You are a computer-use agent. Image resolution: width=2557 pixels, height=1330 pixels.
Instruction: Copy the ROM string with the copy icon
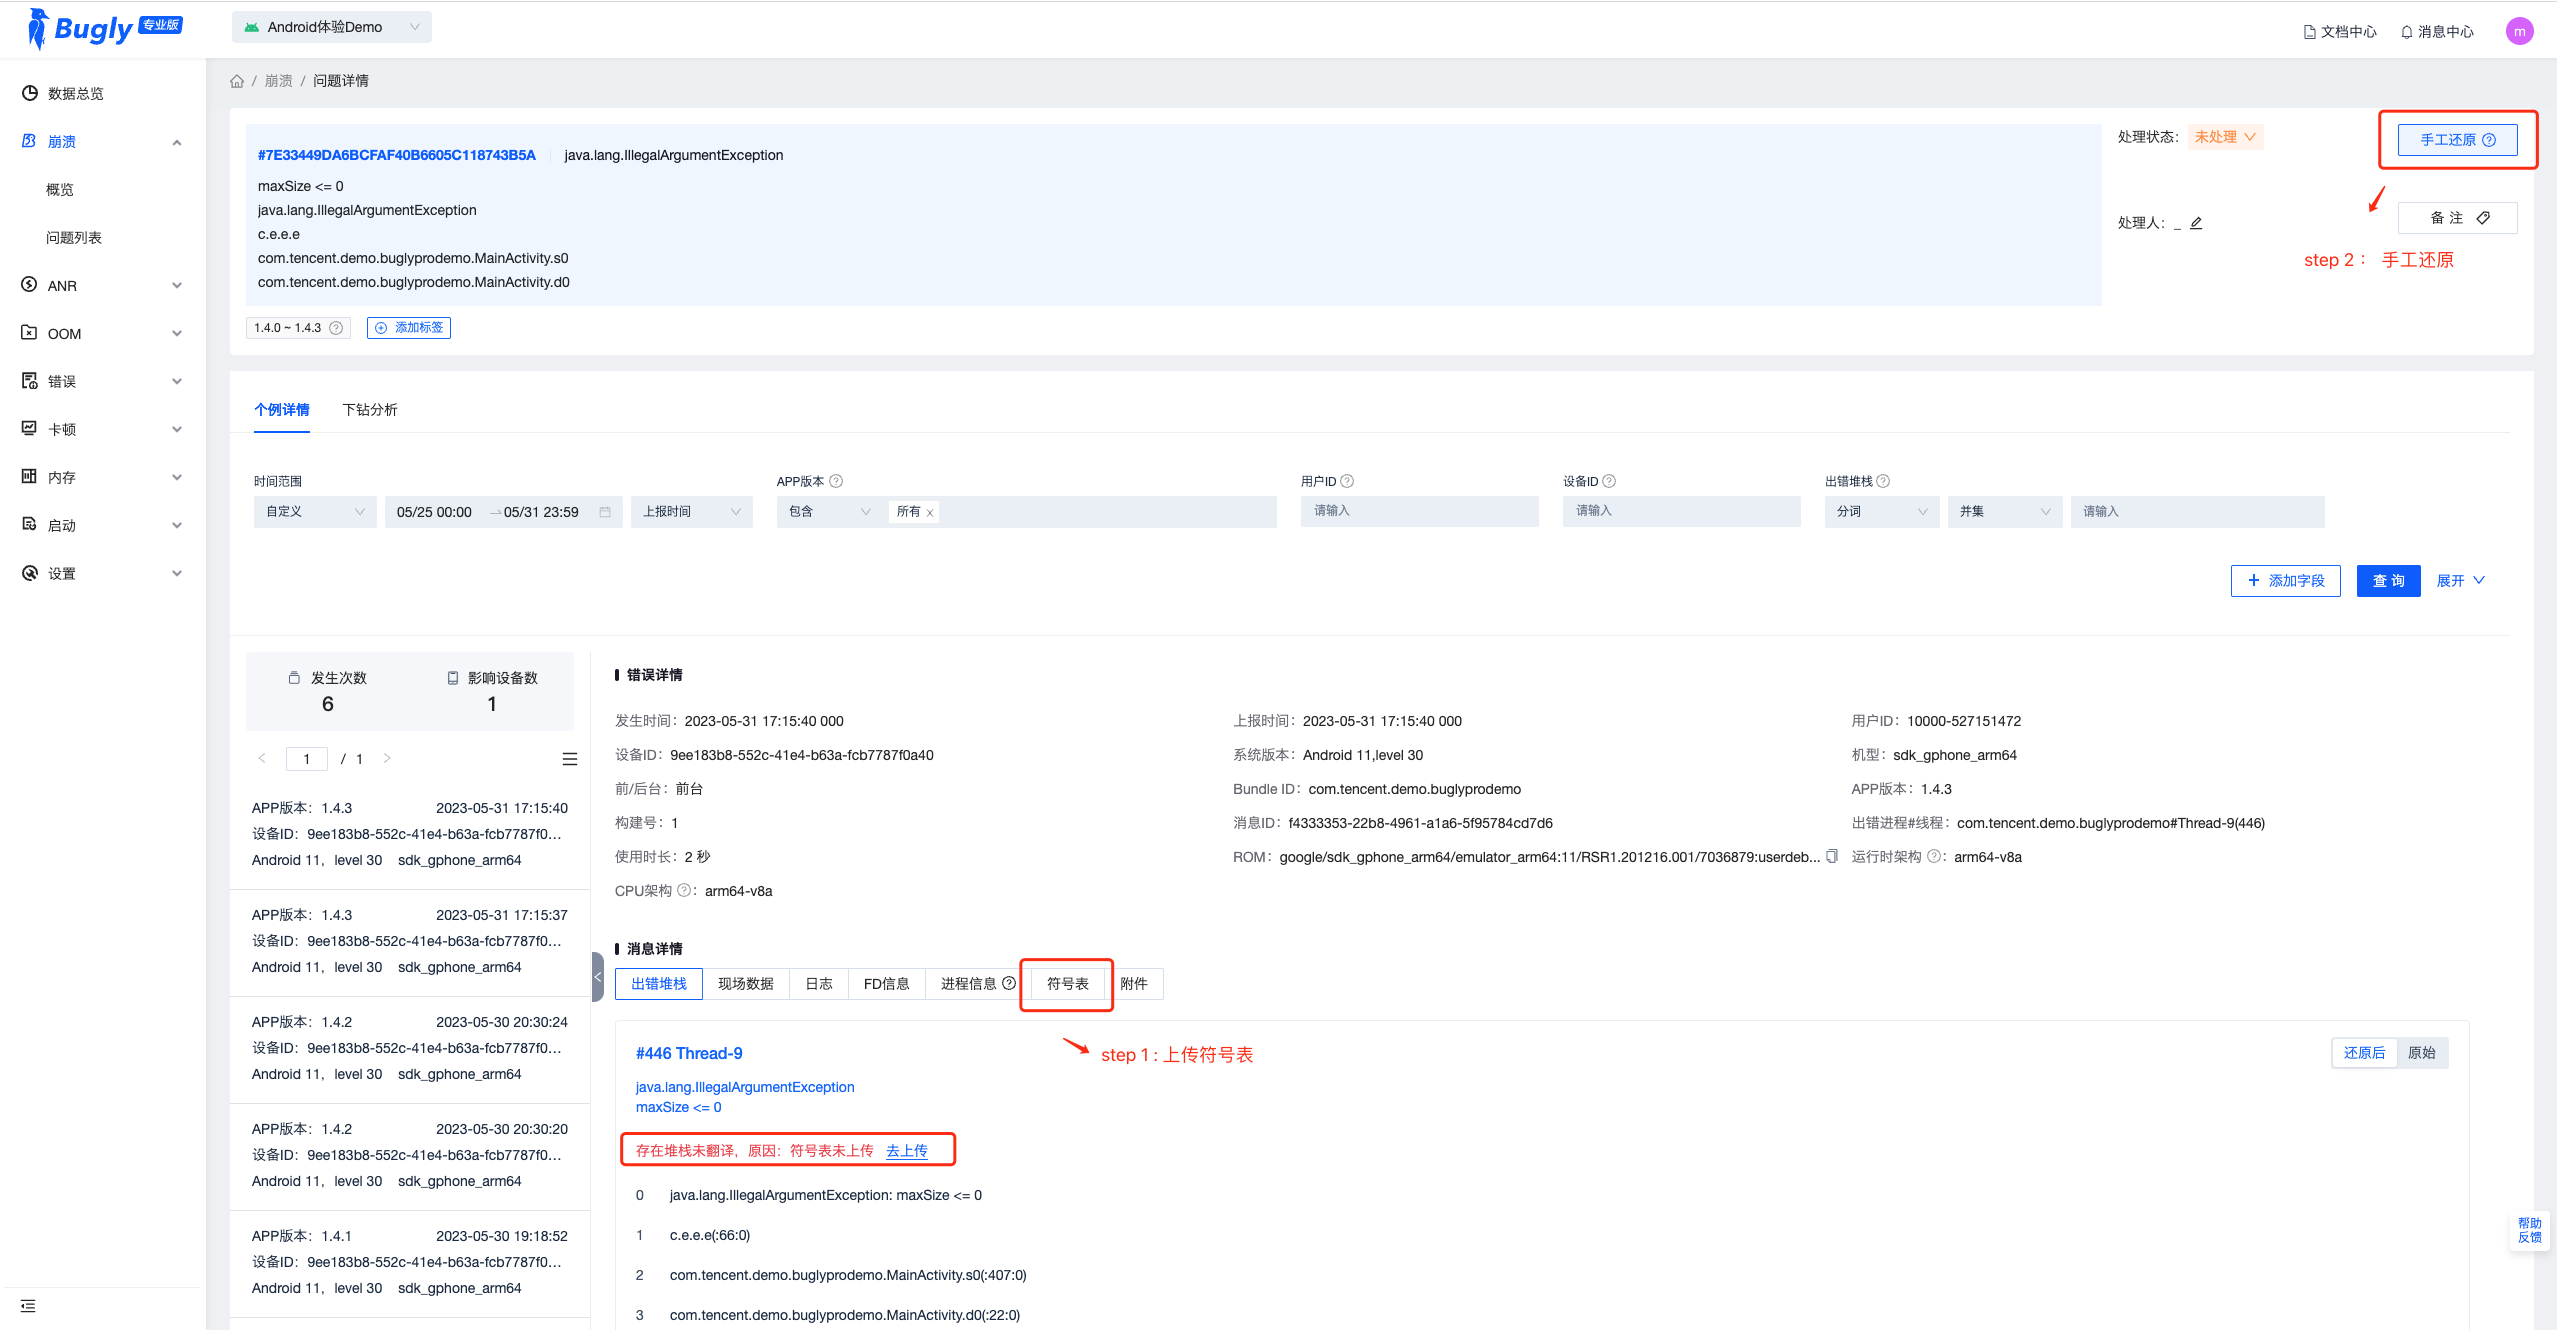(1832, 857)
